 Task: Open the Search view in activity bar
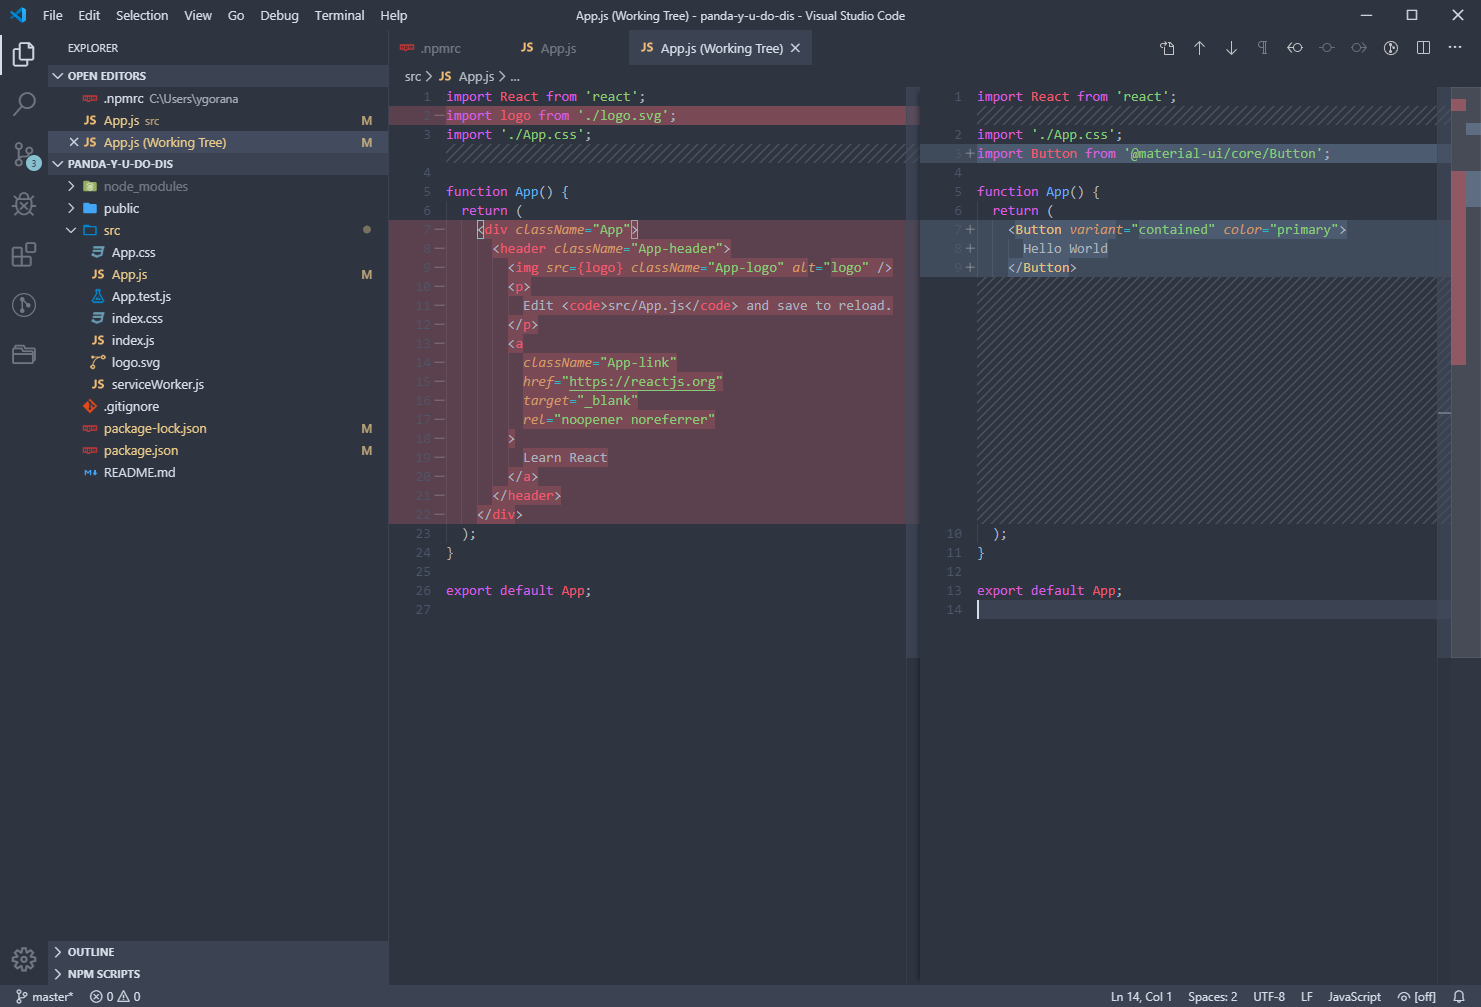pyautogui.click(x=24, y=104)
